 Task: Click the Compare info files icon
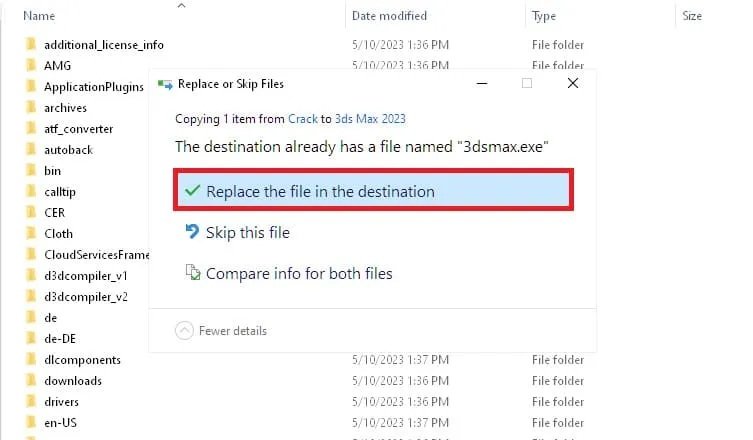click(193, 273)
